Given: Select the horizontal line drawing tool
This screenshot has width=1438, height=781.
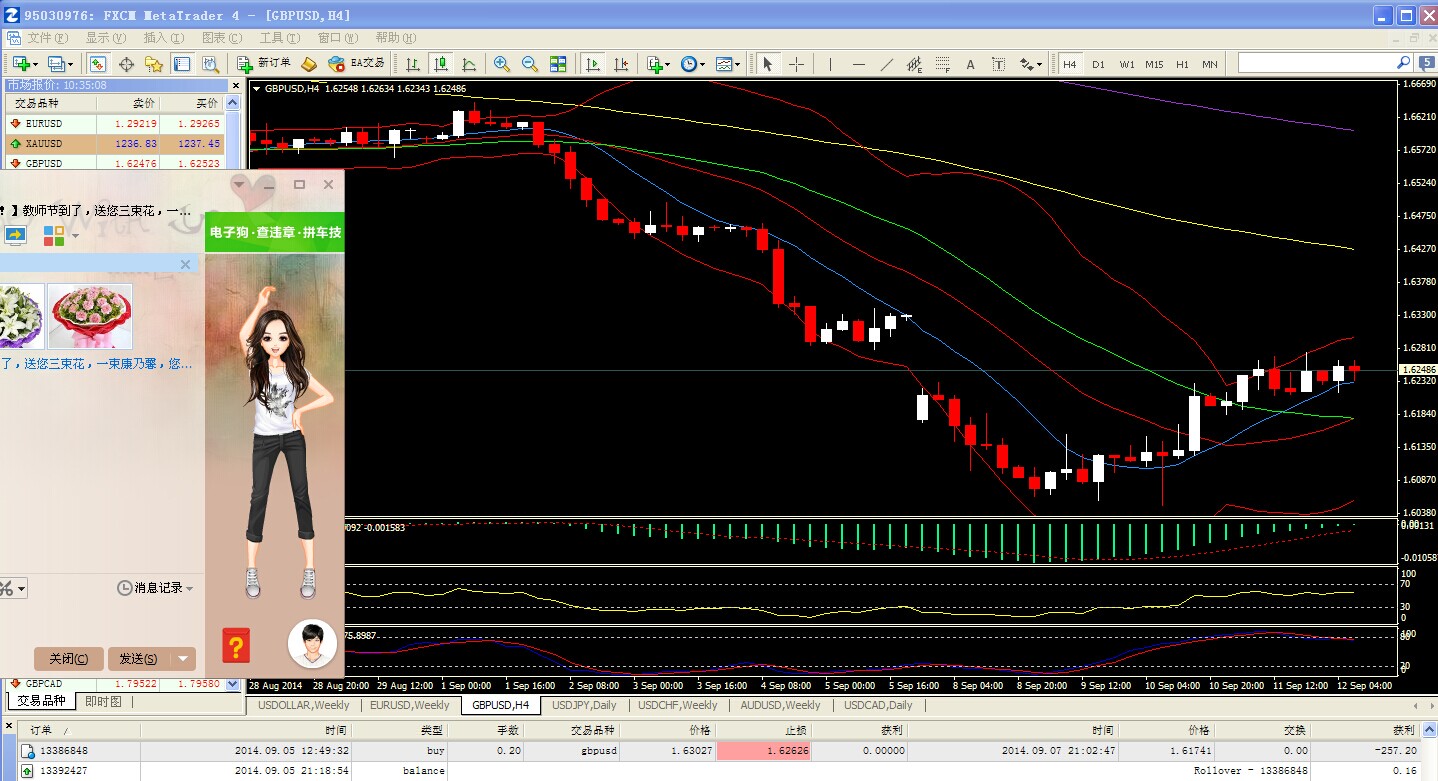Looking at the screenshot, I should (858, 64).
